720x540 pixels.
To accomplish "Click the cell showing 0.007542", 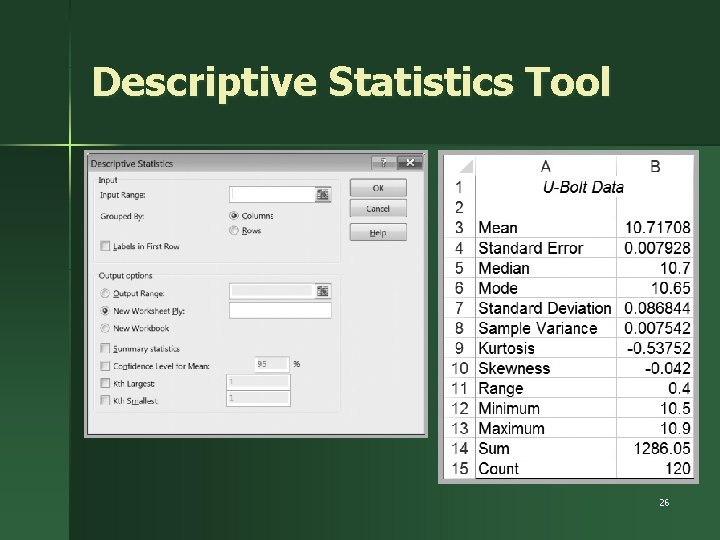I will (655, 328).
